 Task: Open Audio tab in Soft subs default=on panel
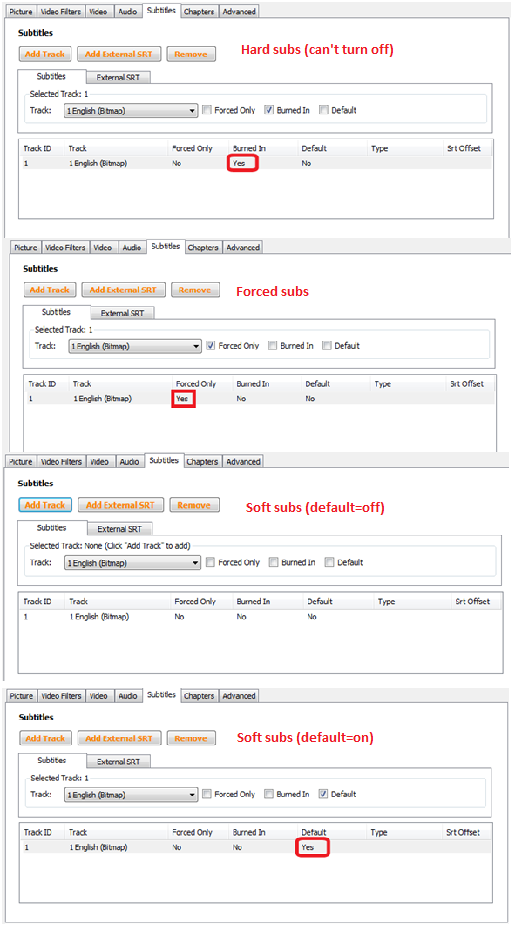click(x=128, y=696)
